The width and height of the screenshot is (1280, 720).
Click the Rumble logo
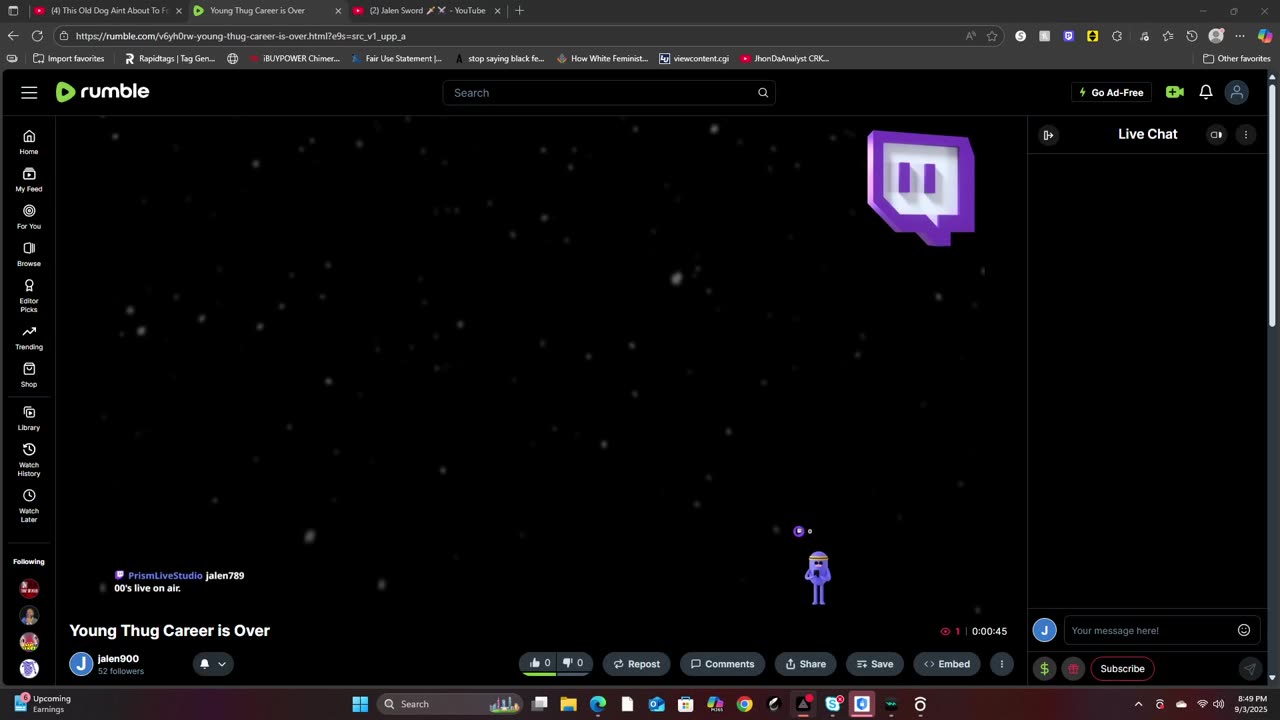[102, 92]
